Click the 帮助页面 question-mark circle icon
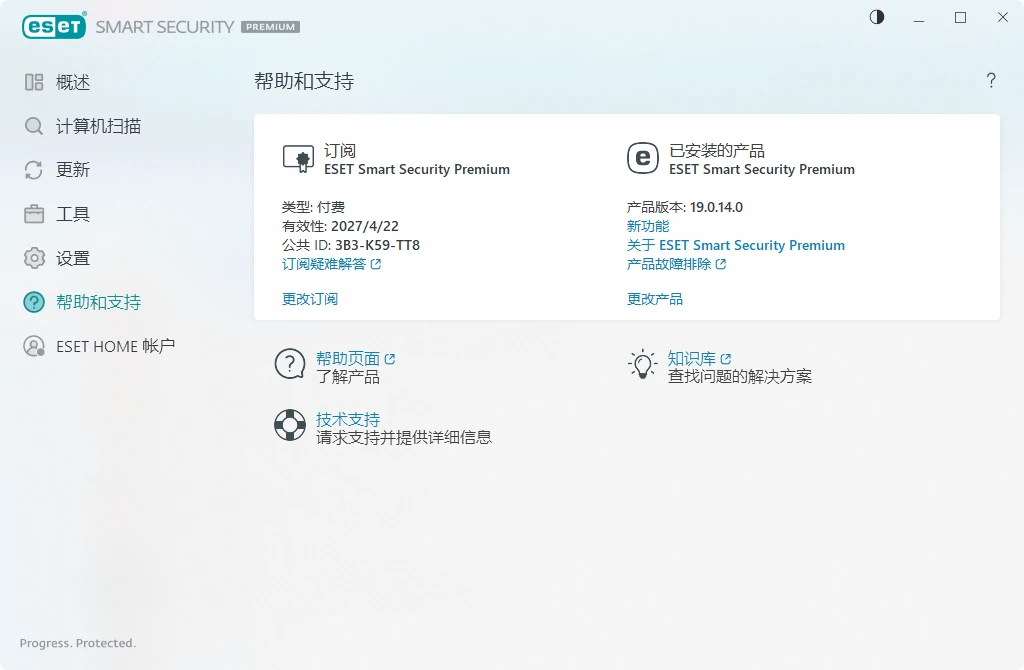Viewport: 1024px width, 670px height. pyautogui.click(x=289, y=364)
